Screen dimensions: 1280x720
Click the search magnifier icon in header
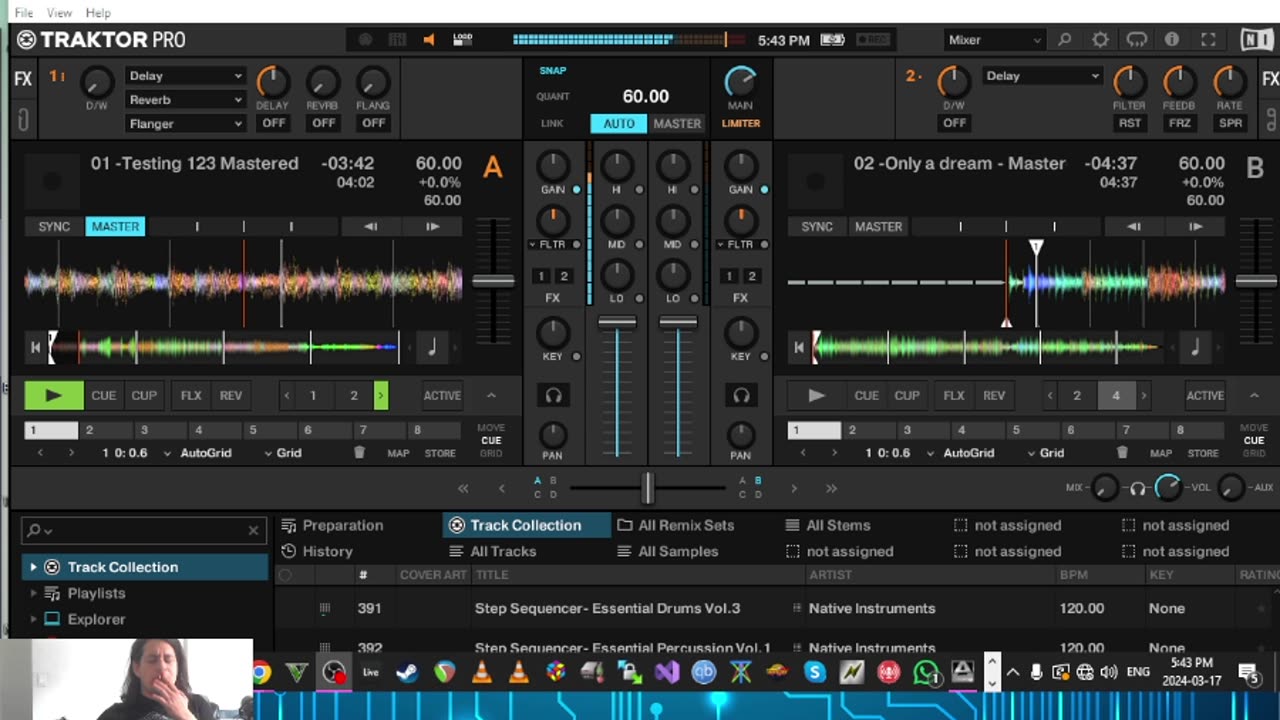[1065, 40]
